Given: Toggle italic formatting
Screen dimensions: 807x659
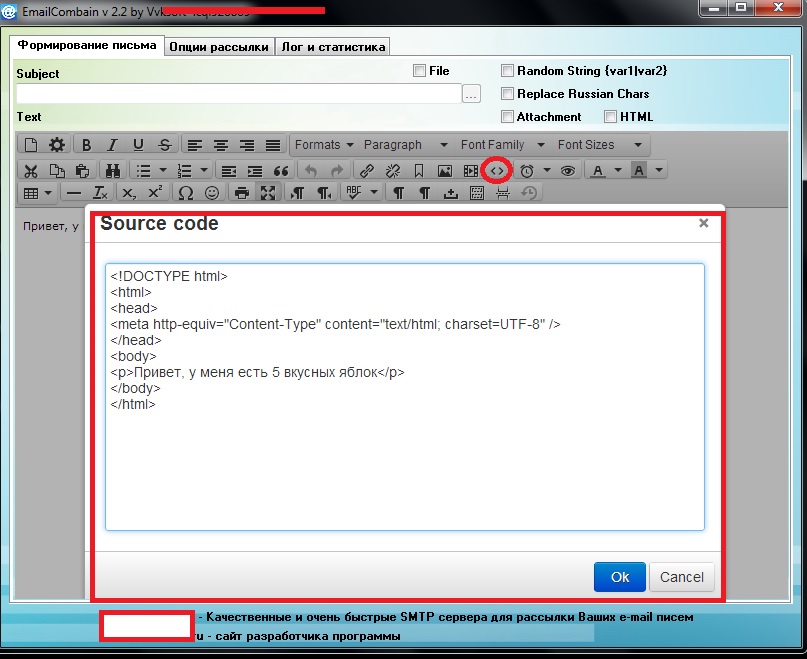Looking at the screenshot, I should pos(112,145).
